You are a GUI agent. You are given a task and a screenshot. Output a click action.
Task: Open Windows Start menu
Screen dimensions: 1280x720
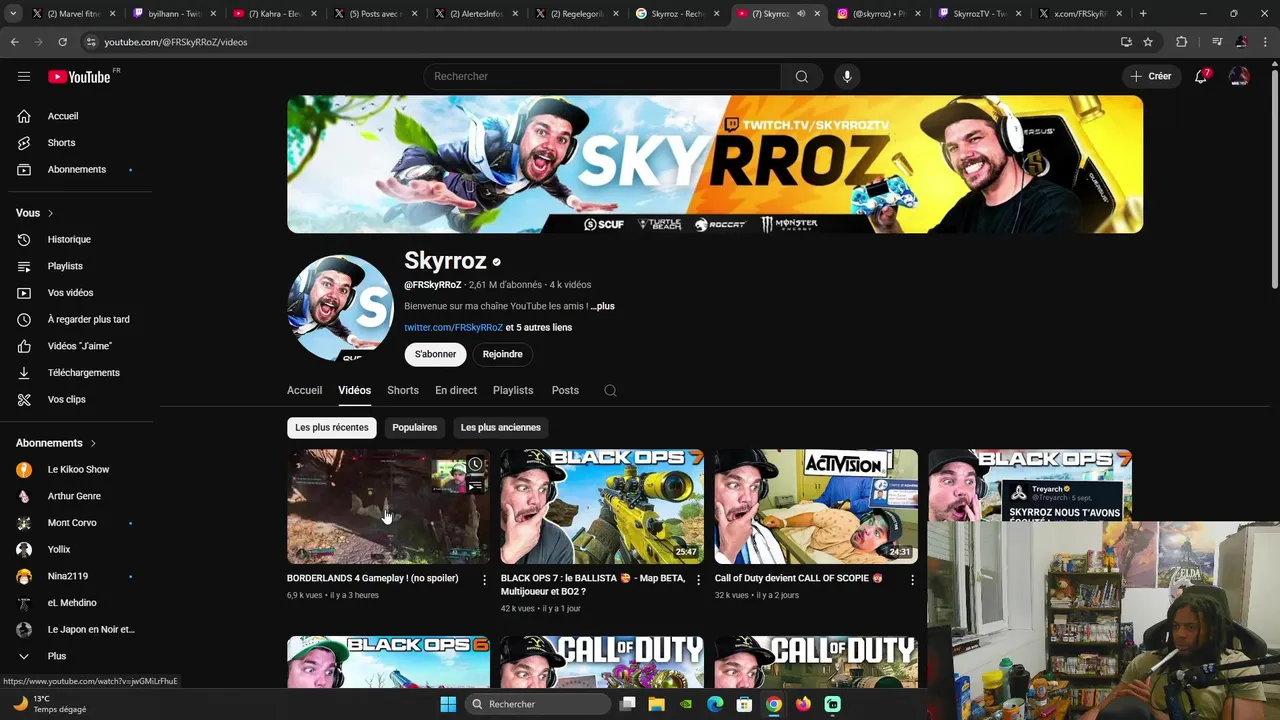[x=447, y=704]
